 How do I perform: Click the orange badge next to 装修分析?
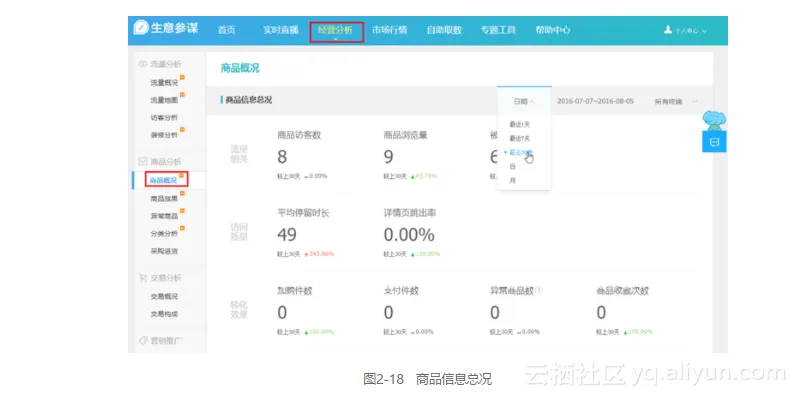tap(182, 130)
